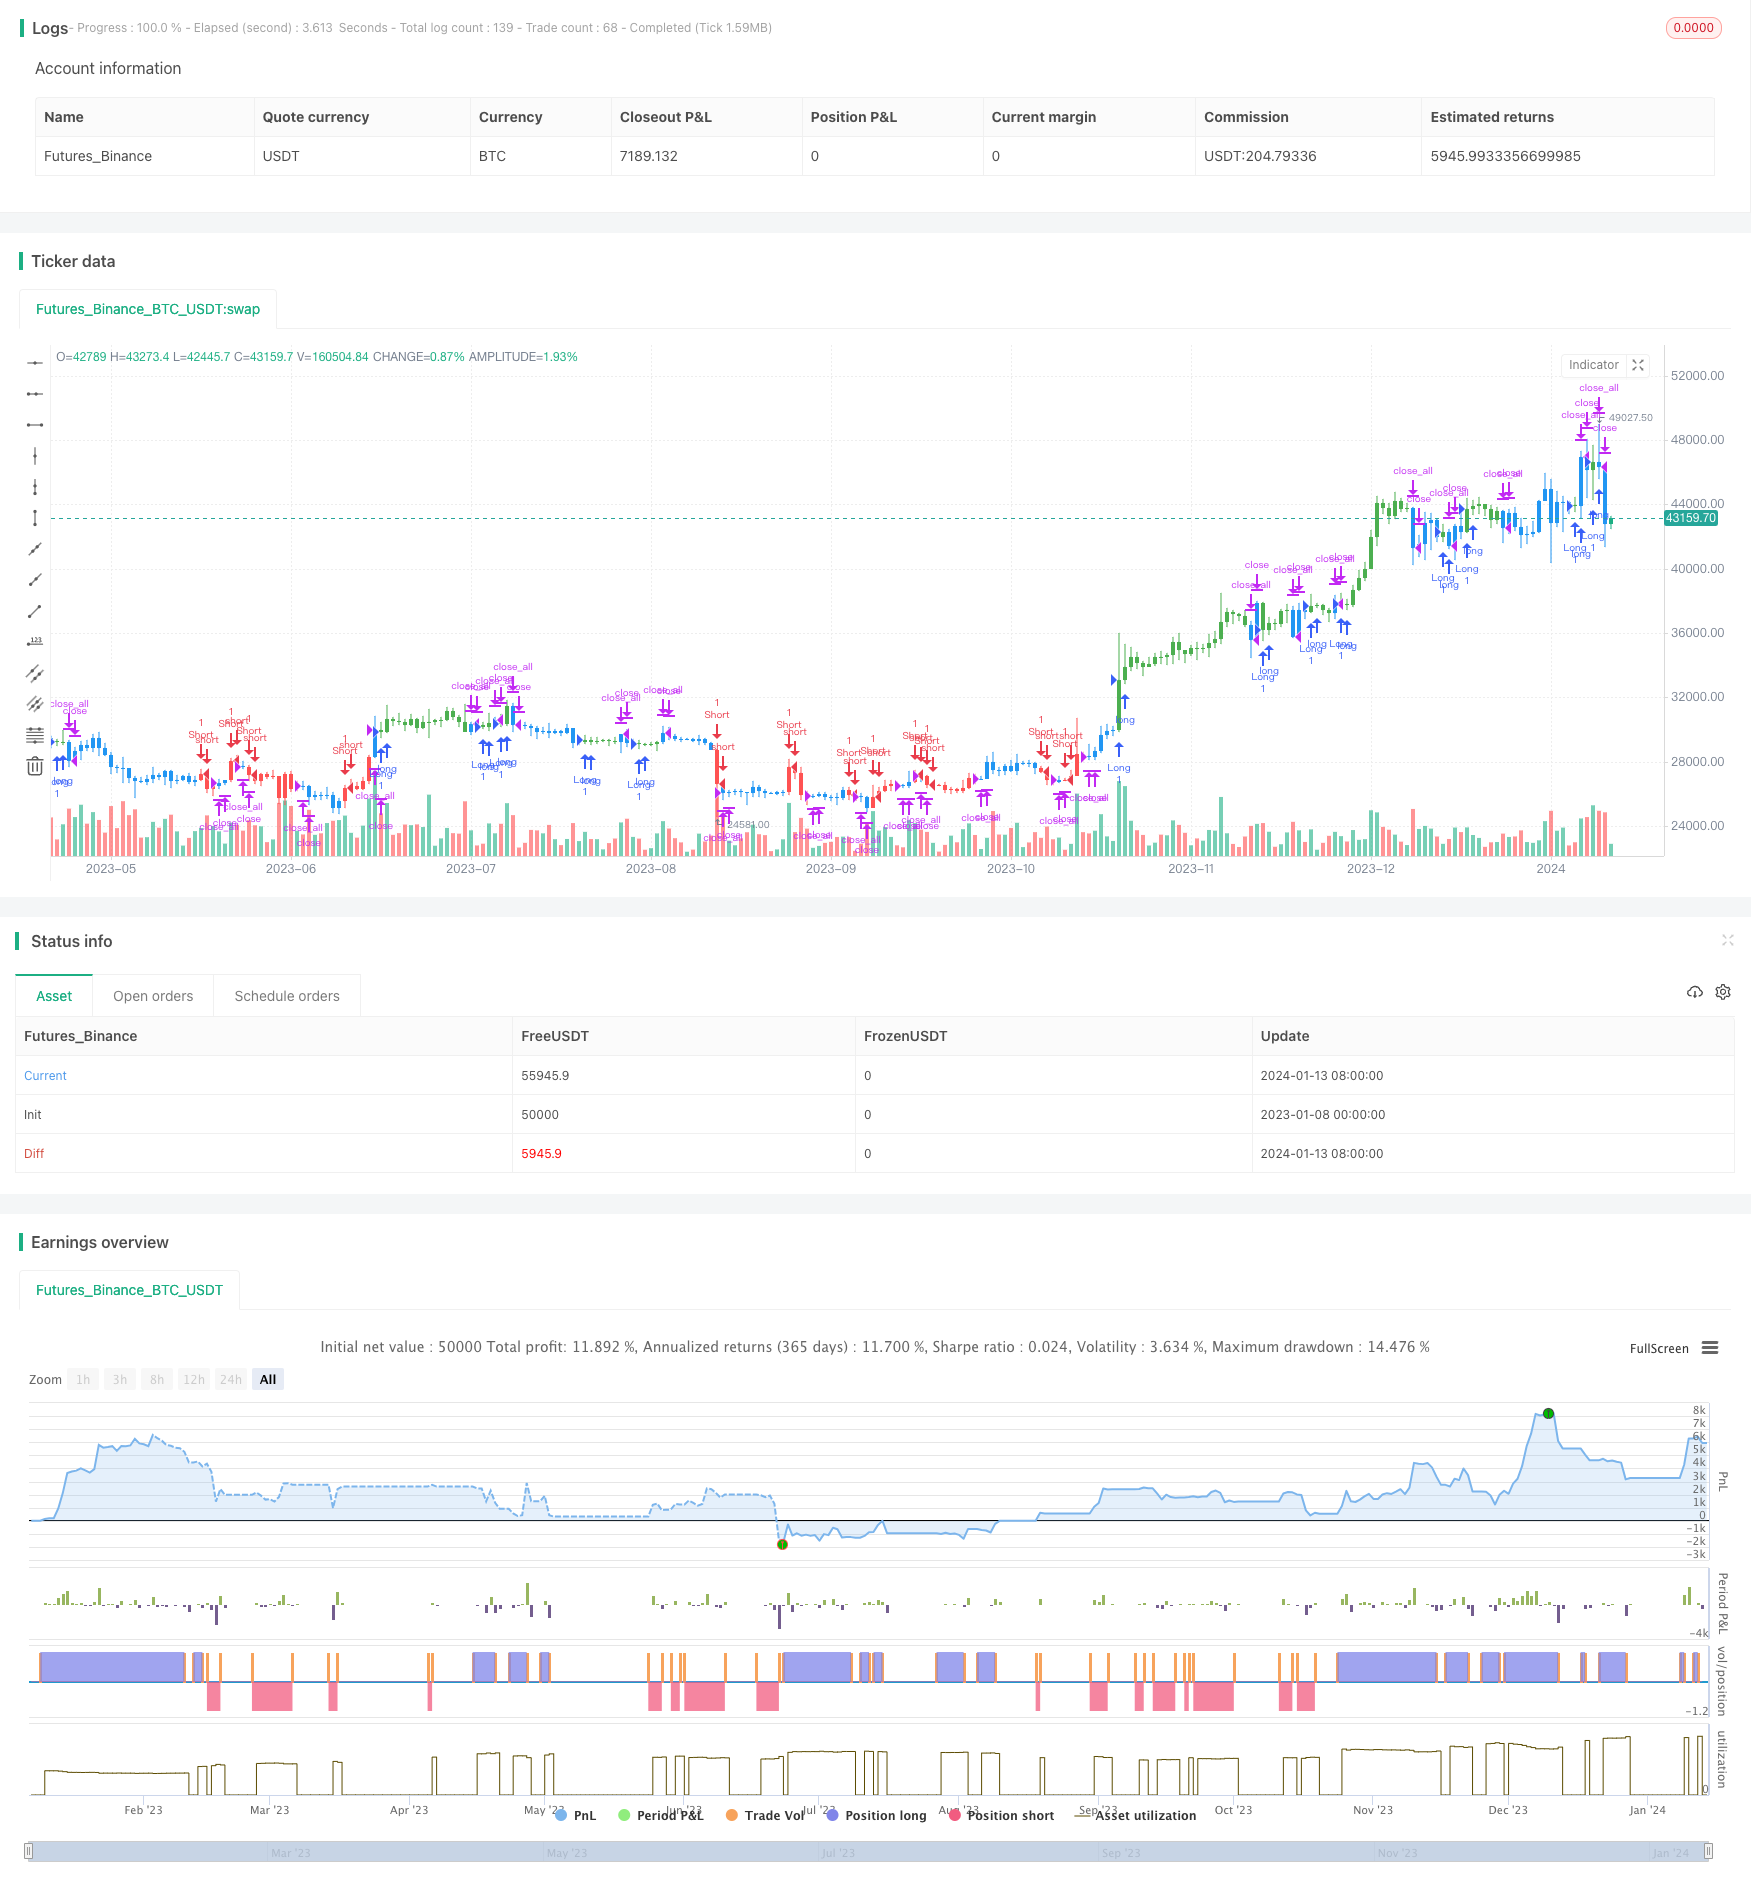Toggle the Period P&L legend series
The width and height of the screenshot is (1751, 1890).
tap(661, 1815)
